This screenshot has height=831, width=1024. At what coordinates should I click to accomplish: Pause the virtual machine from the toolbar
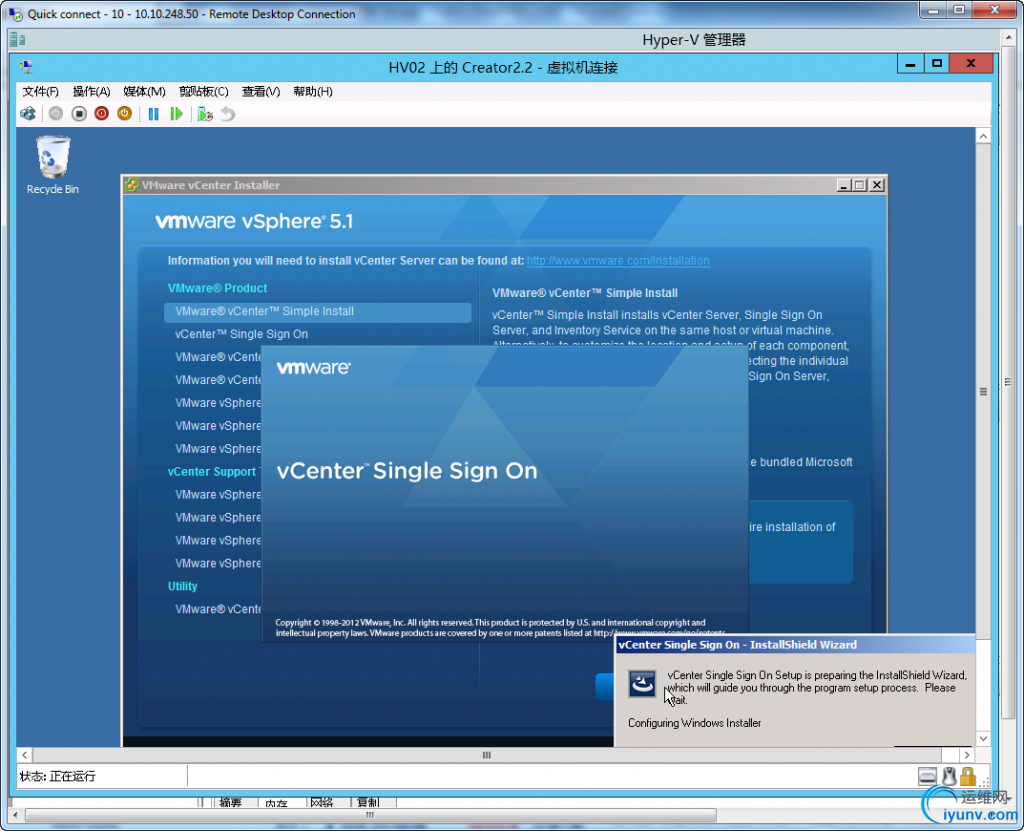click(x=153, y=114)
